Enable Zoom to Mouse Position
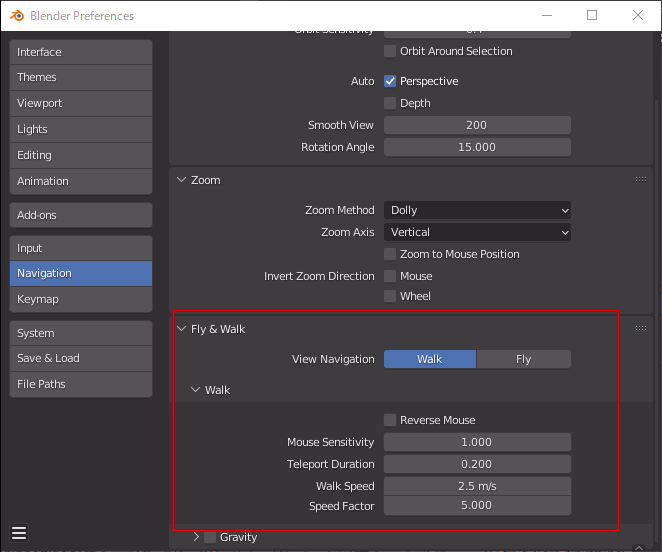The width and height of the screenshot is (662, 552). click(x=390, y=254)
